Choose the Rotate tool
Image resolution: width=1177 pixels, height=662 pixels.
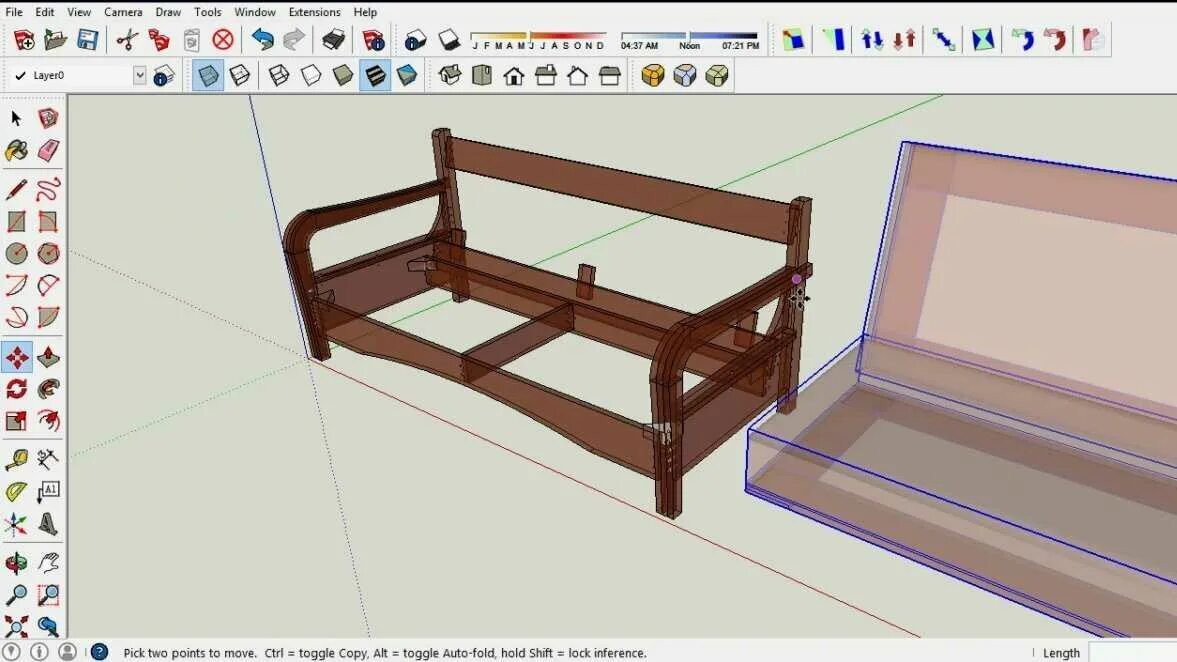pos(17,389)
